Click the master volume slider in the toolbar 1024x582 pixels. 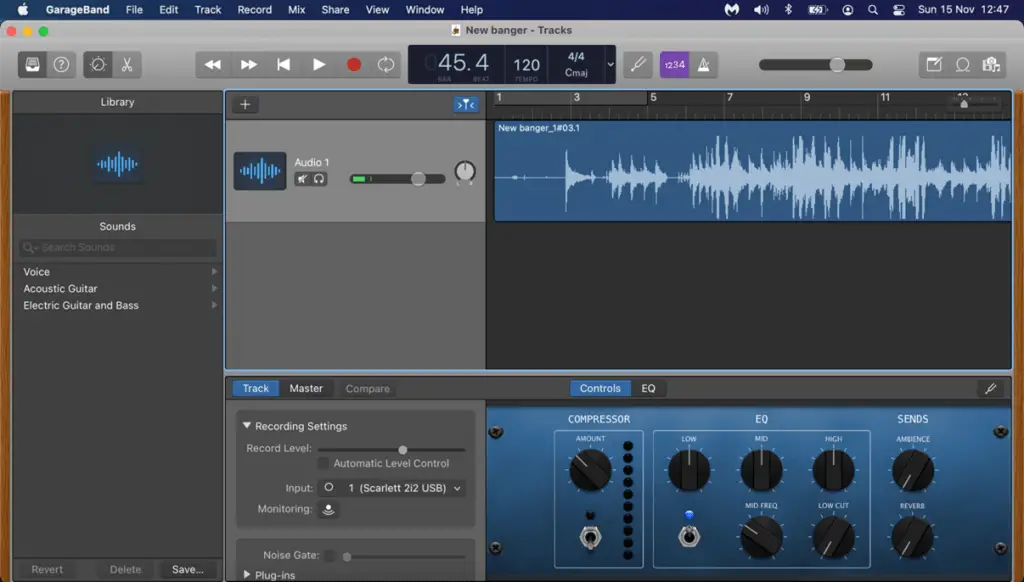[x=816, y=65]
